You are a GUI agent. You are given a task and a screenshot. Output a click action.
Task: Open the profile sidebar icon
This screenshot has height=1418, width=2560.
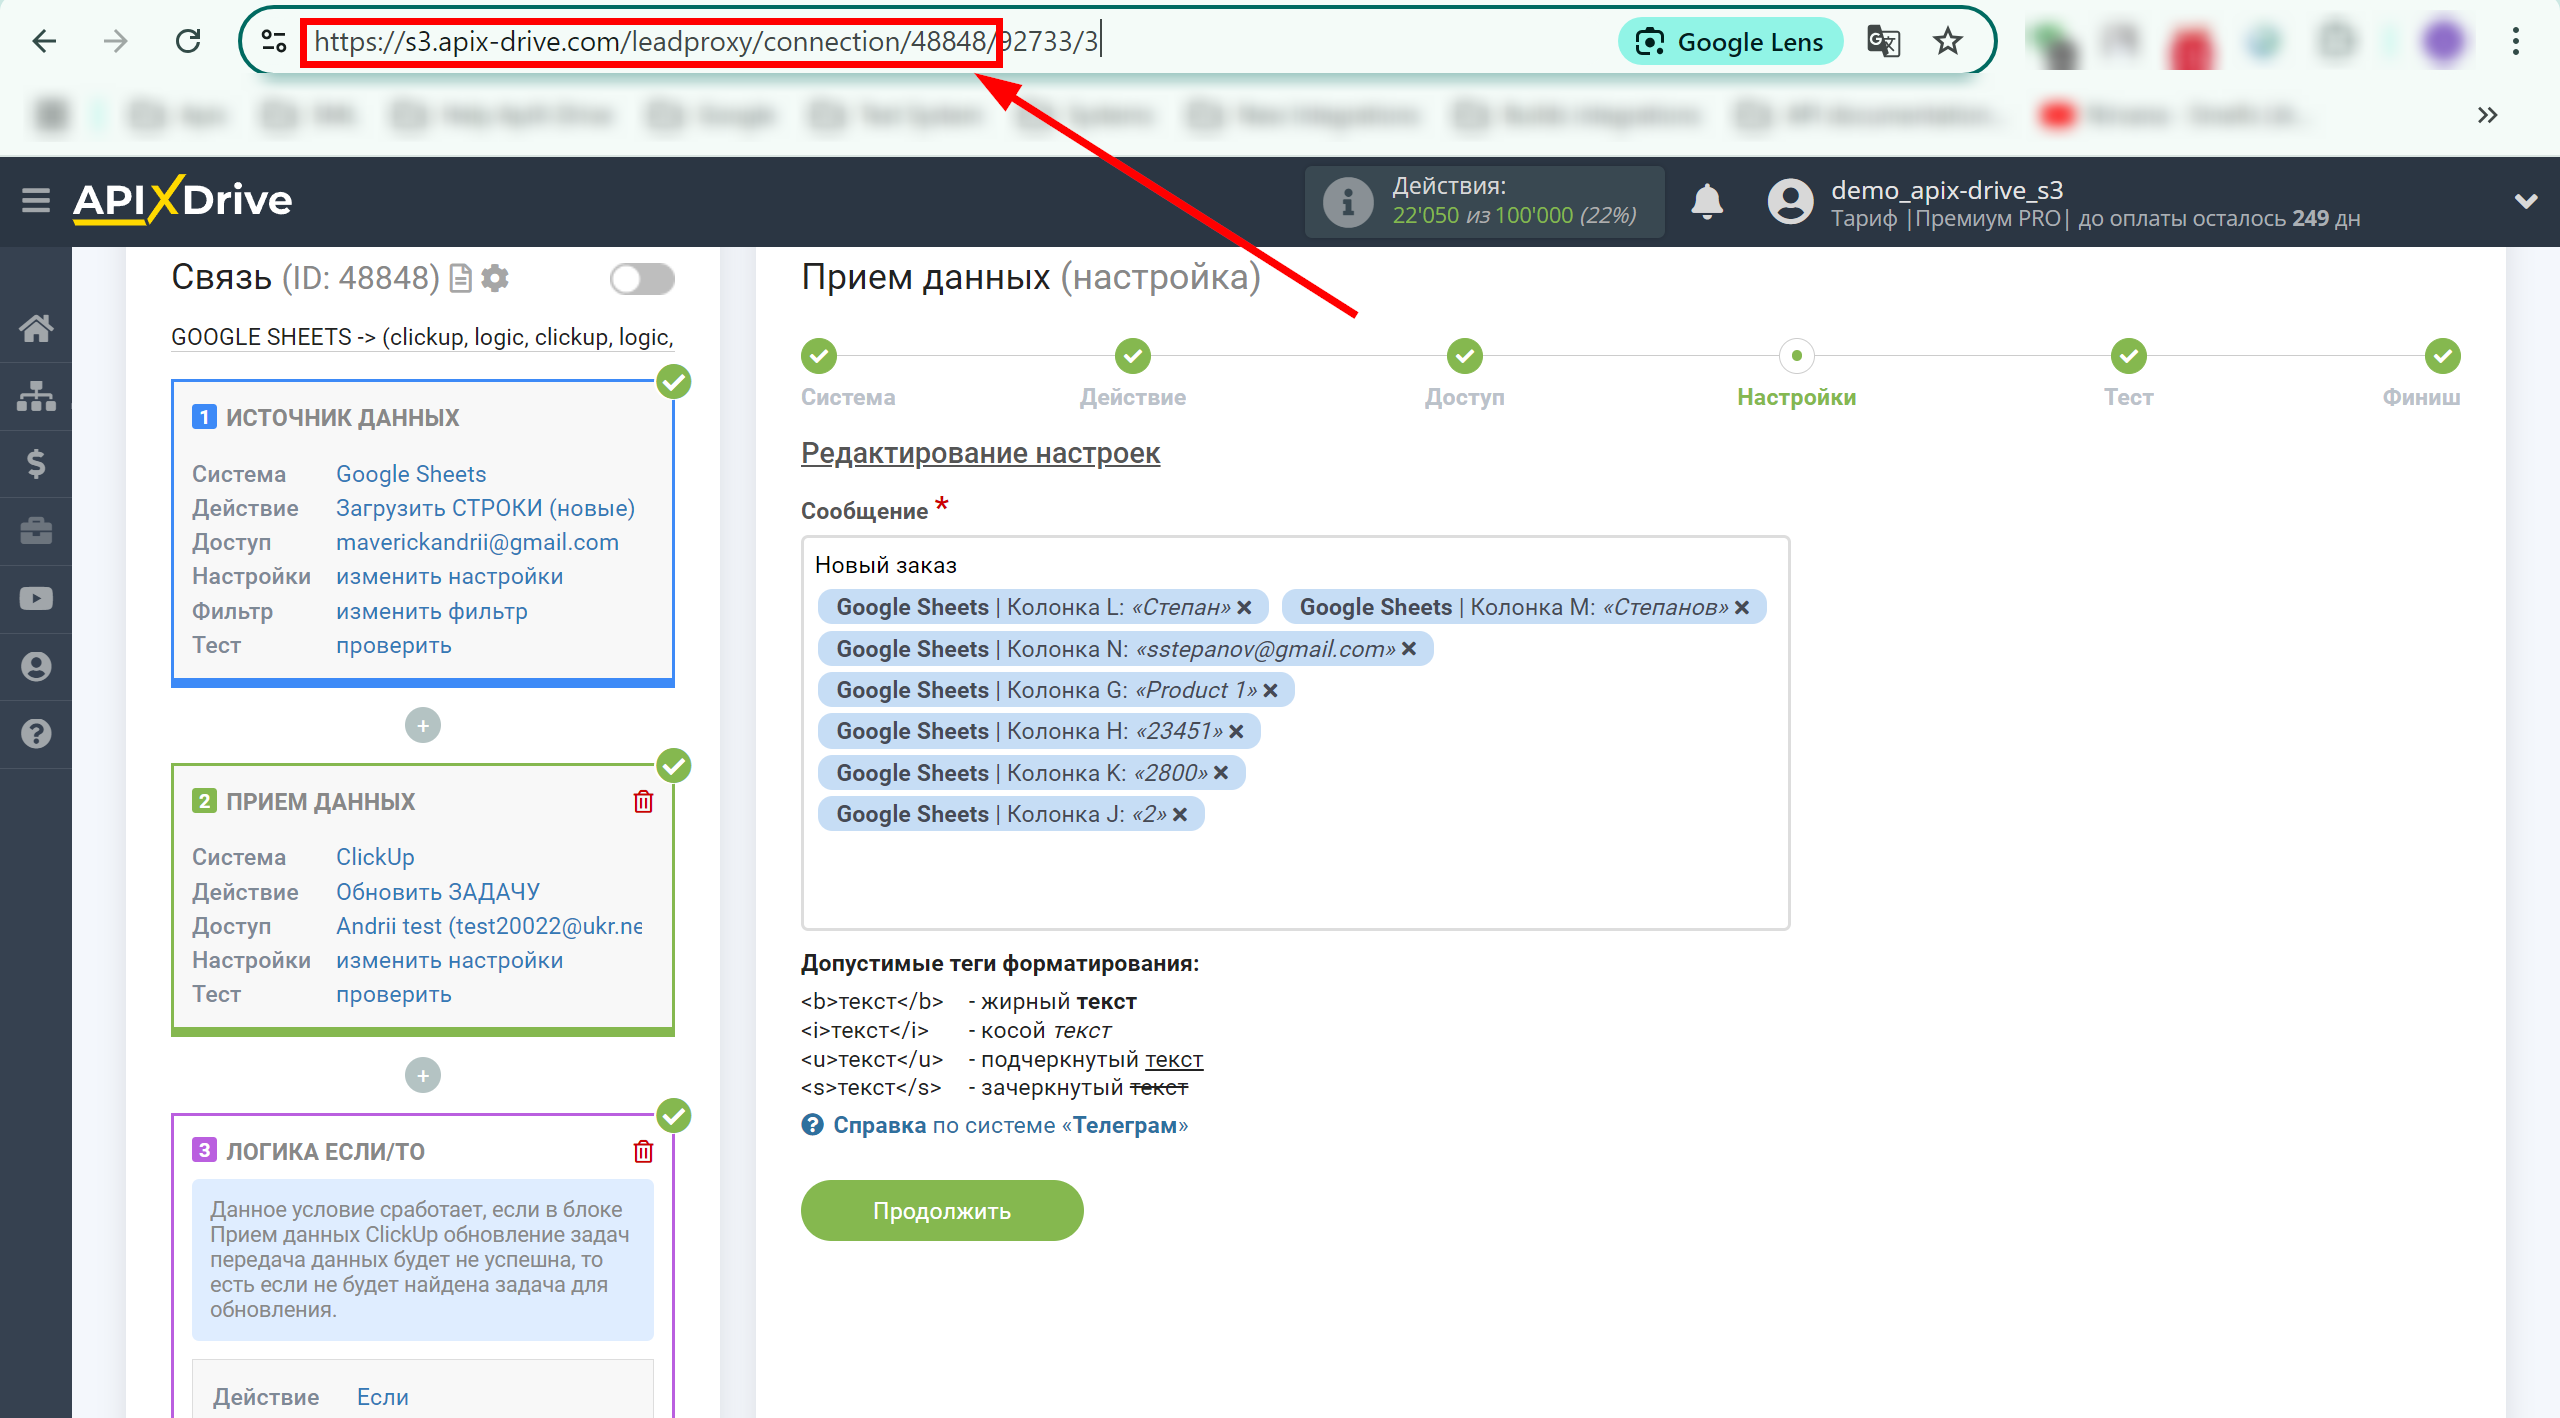36,667
